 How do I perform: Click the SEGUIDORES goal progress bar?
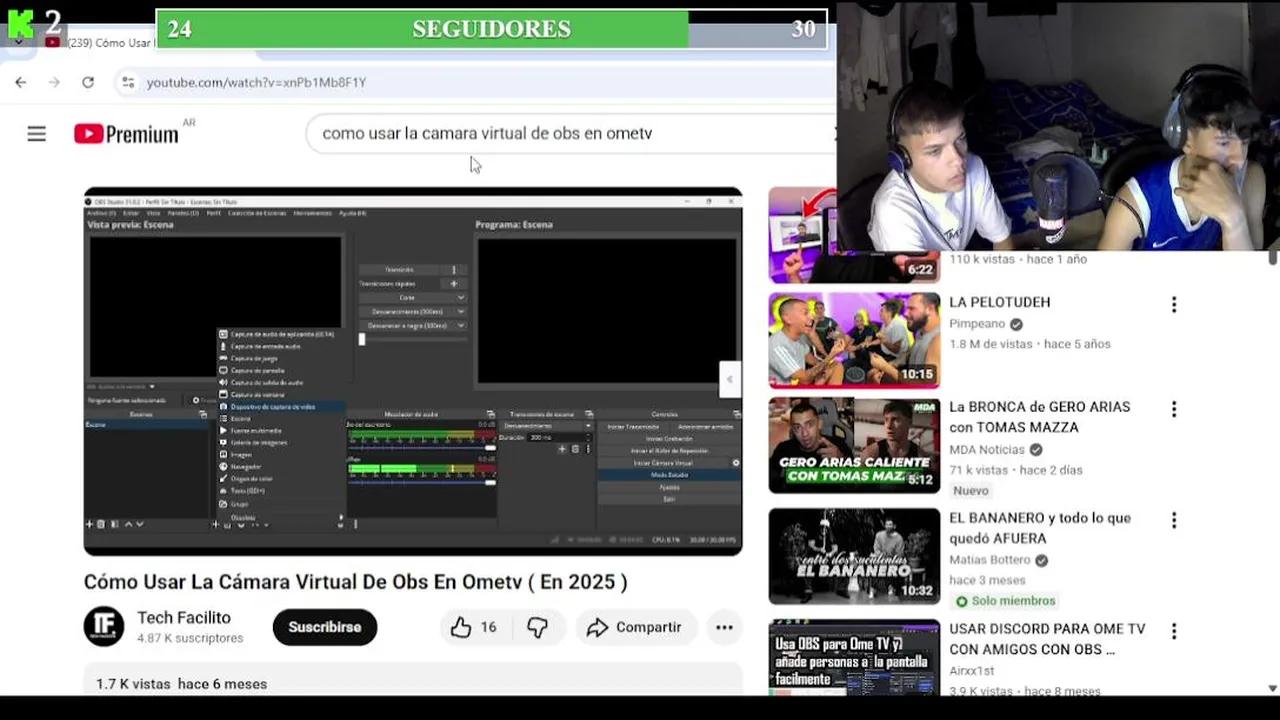point(491,29)
